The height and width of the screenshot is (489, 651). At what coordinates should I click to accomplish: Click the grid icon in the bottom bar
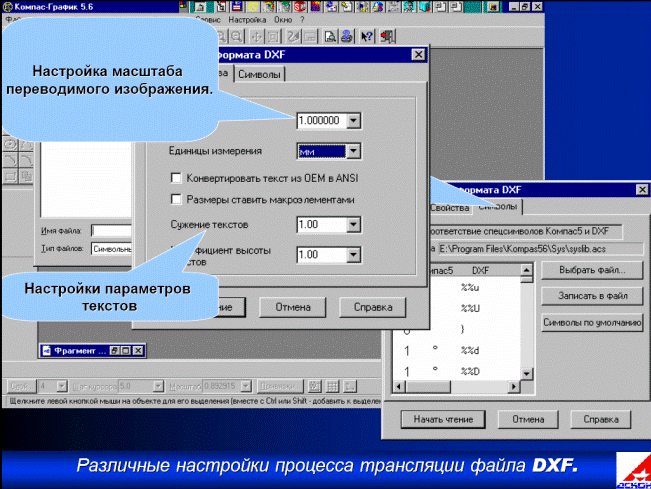[x=333, y=386]
